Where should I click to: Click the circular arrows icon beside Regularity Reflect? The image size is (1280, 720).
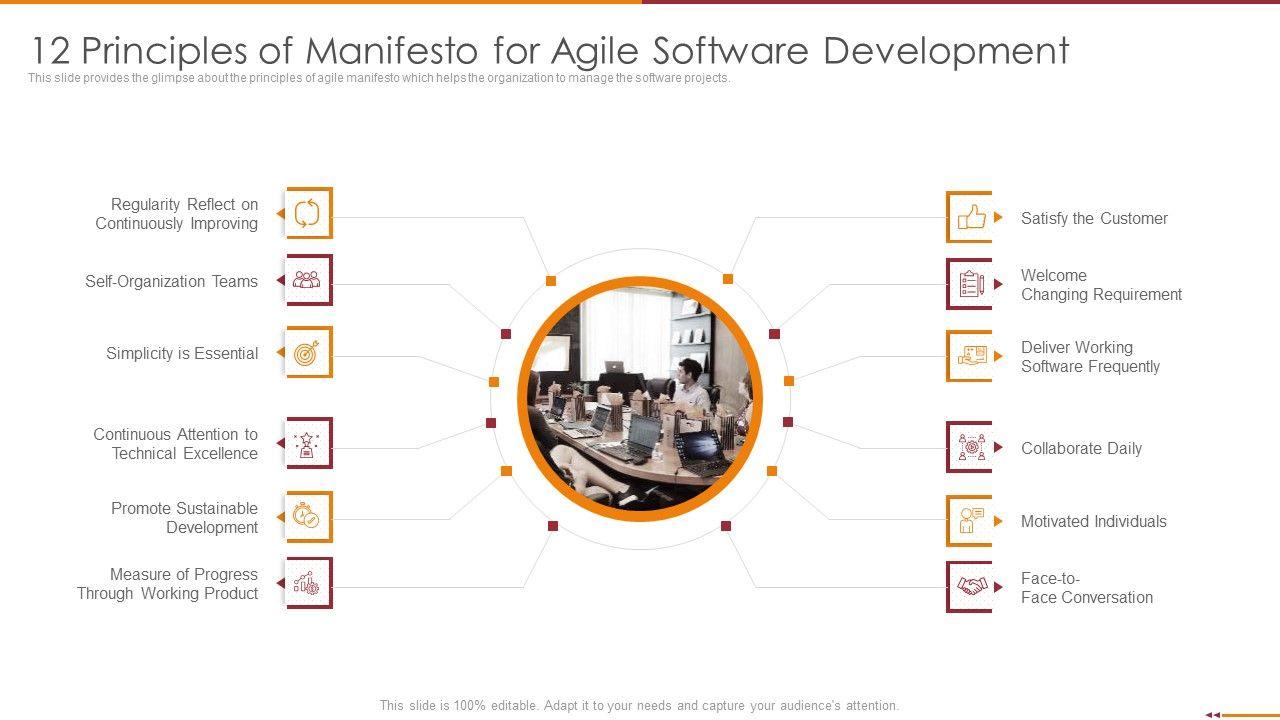click(308, 213)
